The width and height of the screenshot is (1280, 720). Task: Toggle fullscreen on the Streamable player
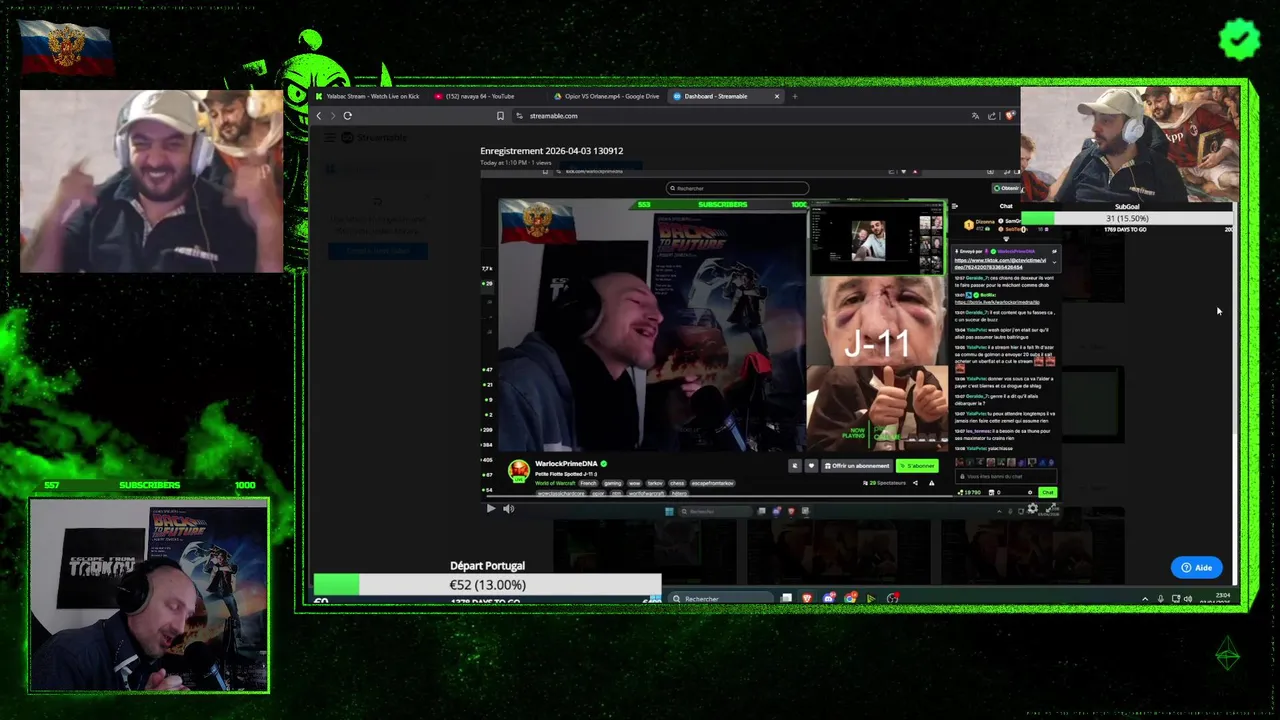(x=1051, y=508)
